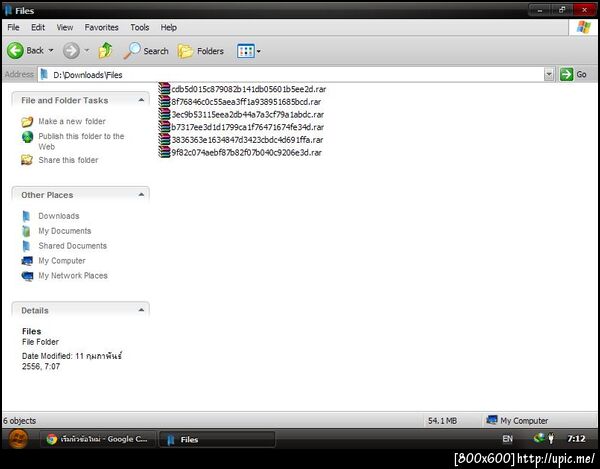Select the cdb5d015c879082b141db05601b5ee2d.rar icon

click(164, 89)
